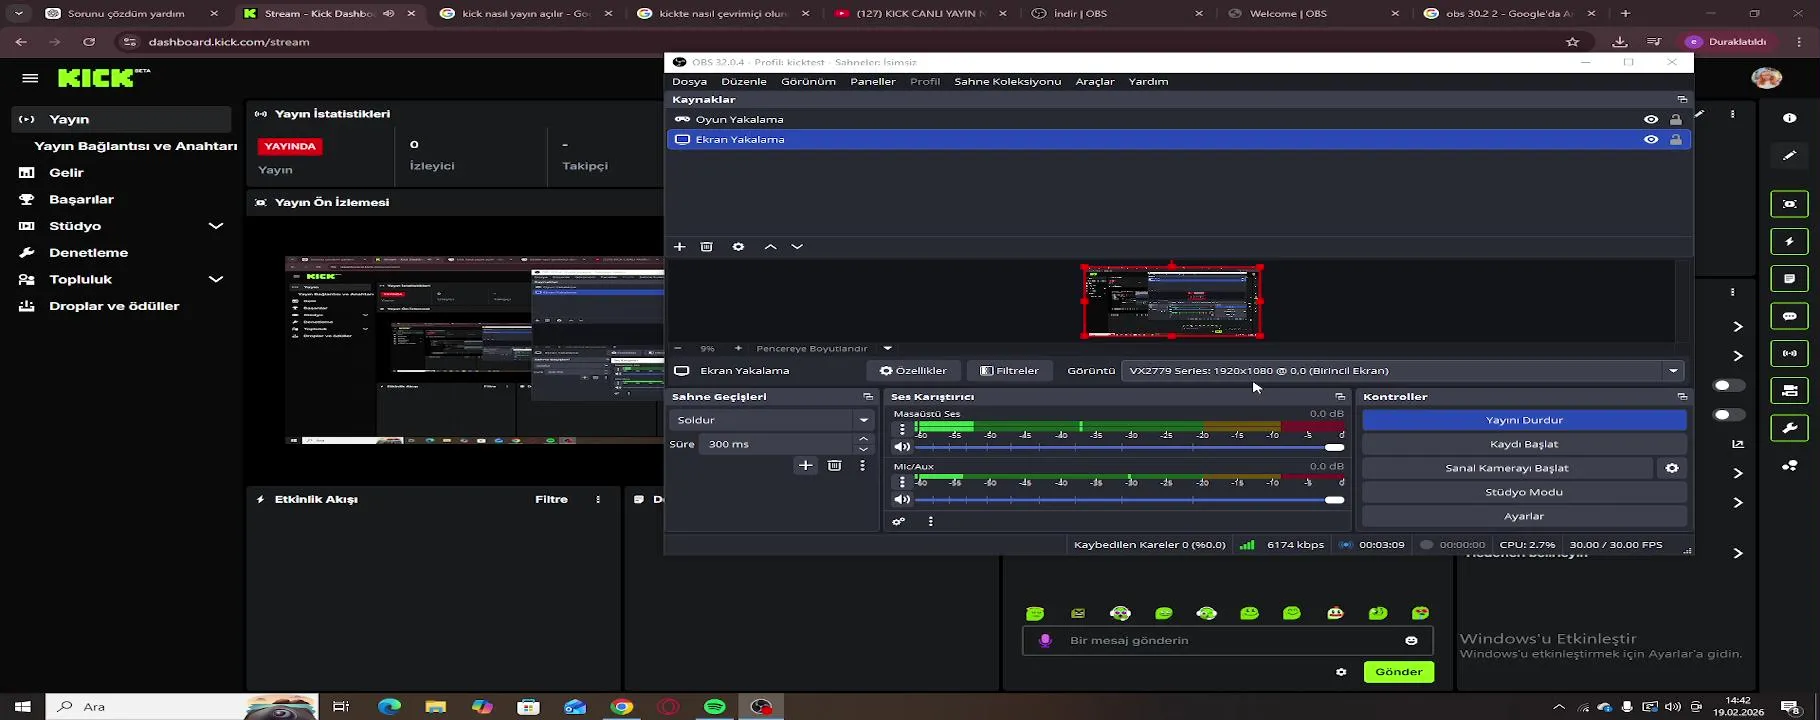Screen dimensions: 1820x720
Task: Open emoji picker in Kick message box
Action: click(1411, 641)
